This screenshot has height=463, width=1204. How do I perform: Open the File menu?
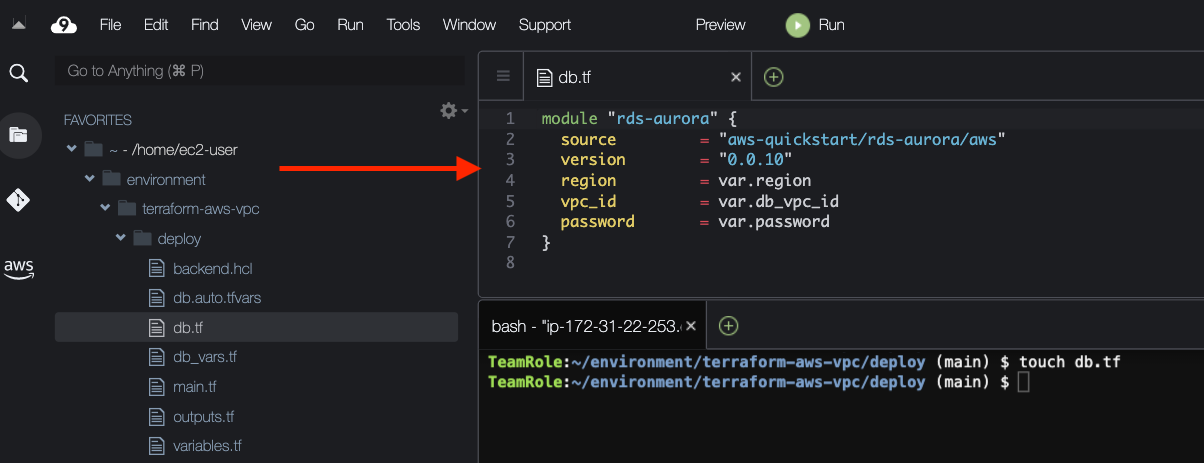pos(110,25)
